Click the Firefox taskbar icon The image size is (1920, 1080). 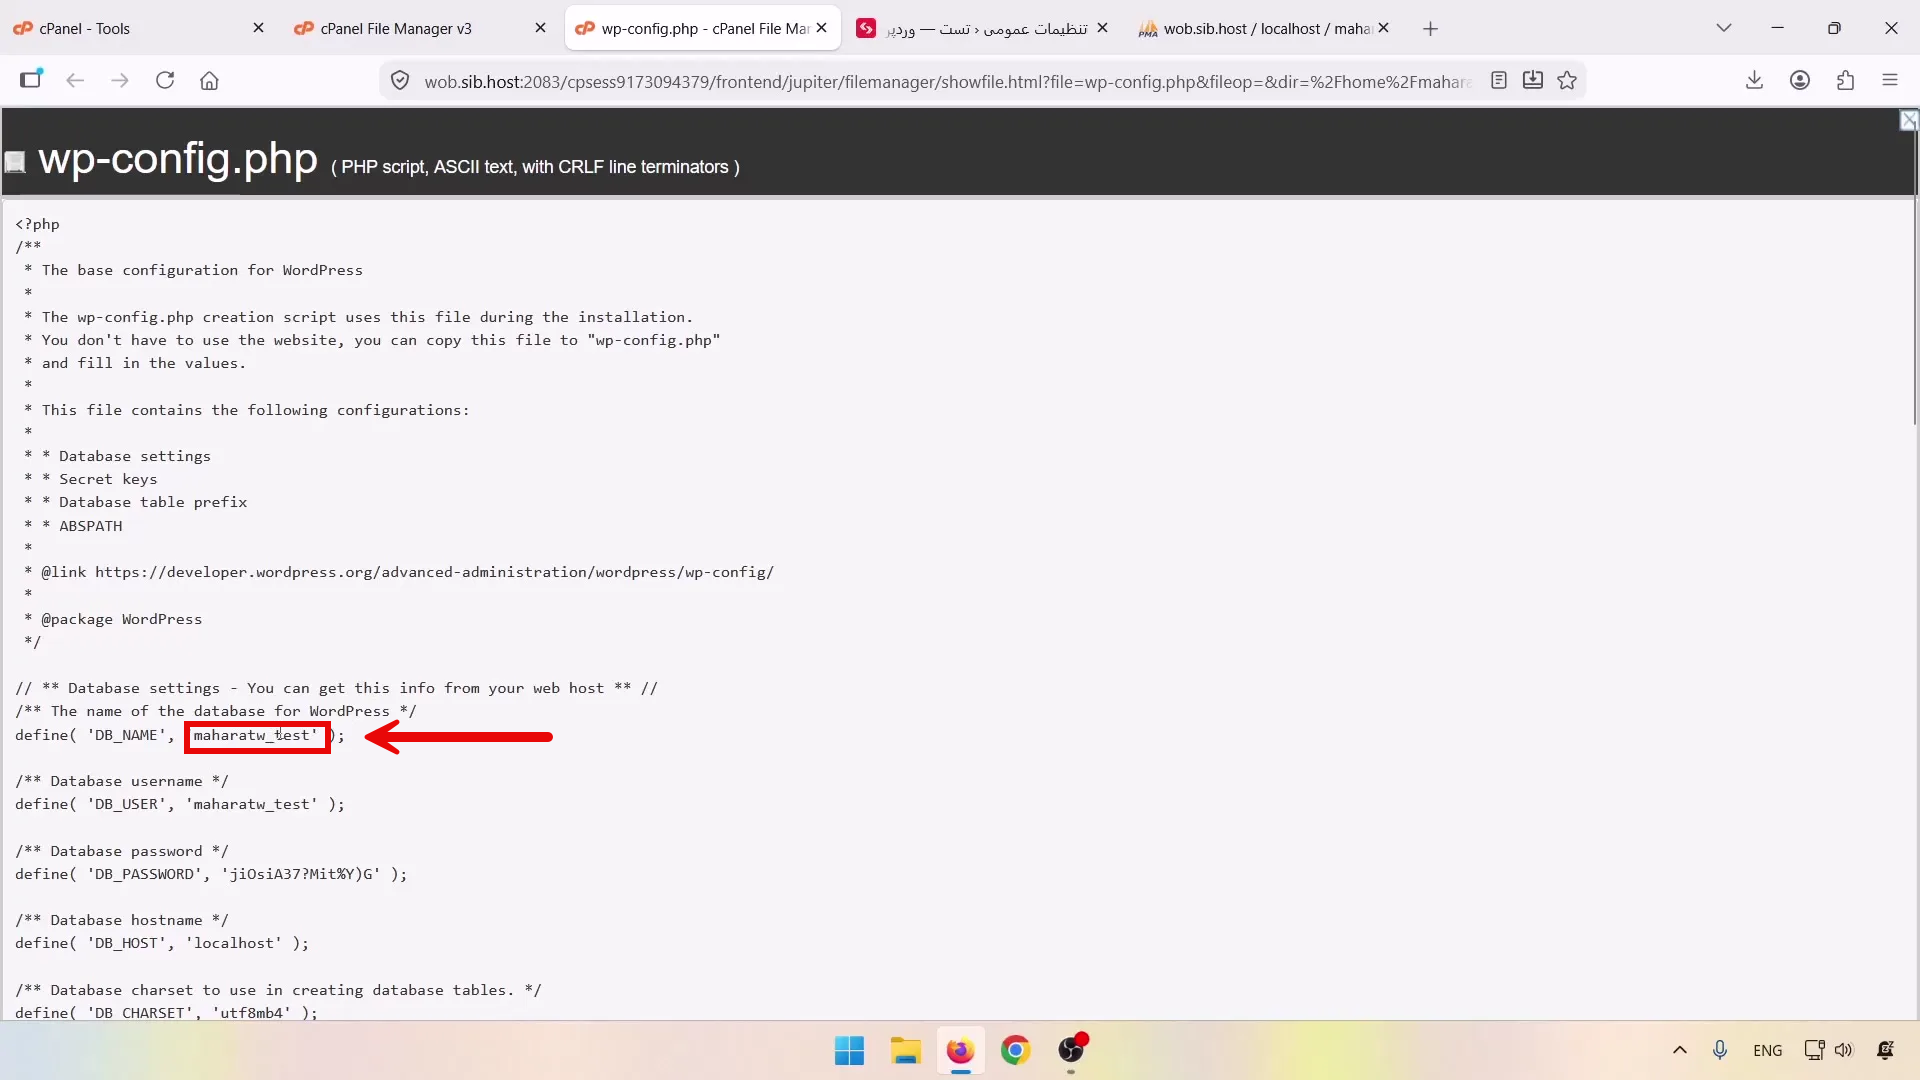coord(960,1051)
